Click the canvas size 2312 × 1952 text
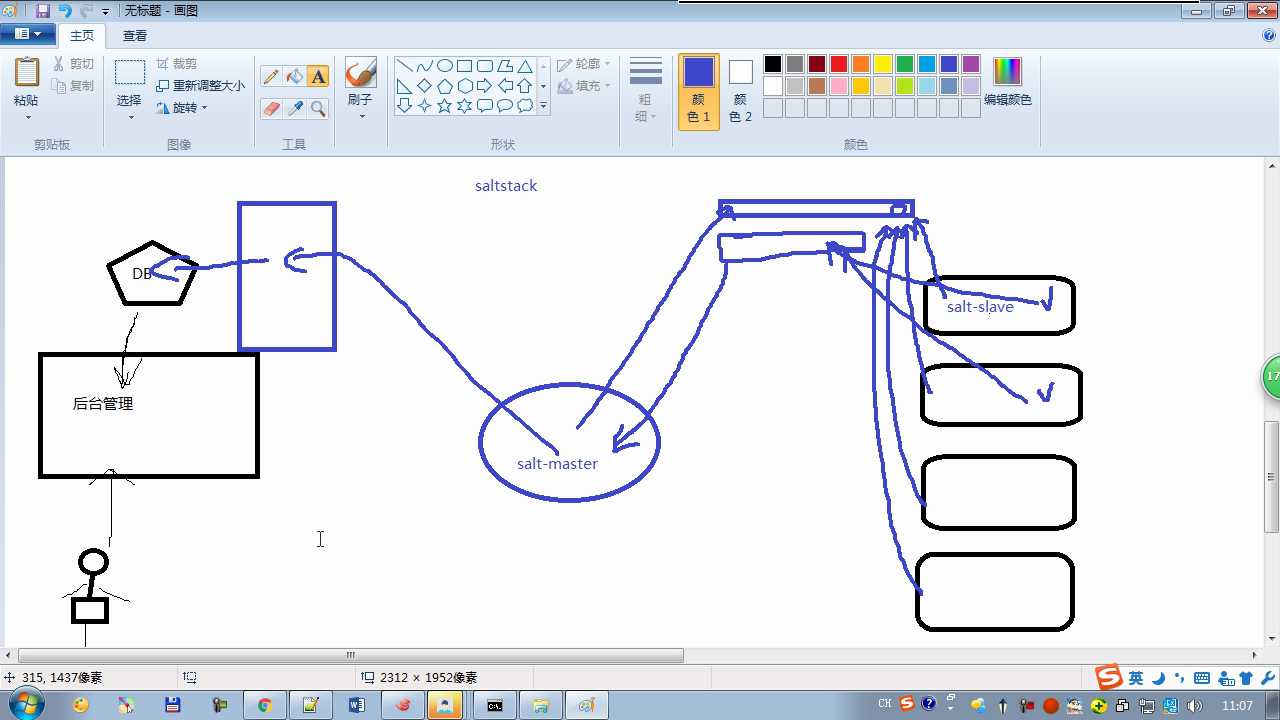The height and width of the screenshot is (720, 1280). pyautogui.click(x=428, y=677)
